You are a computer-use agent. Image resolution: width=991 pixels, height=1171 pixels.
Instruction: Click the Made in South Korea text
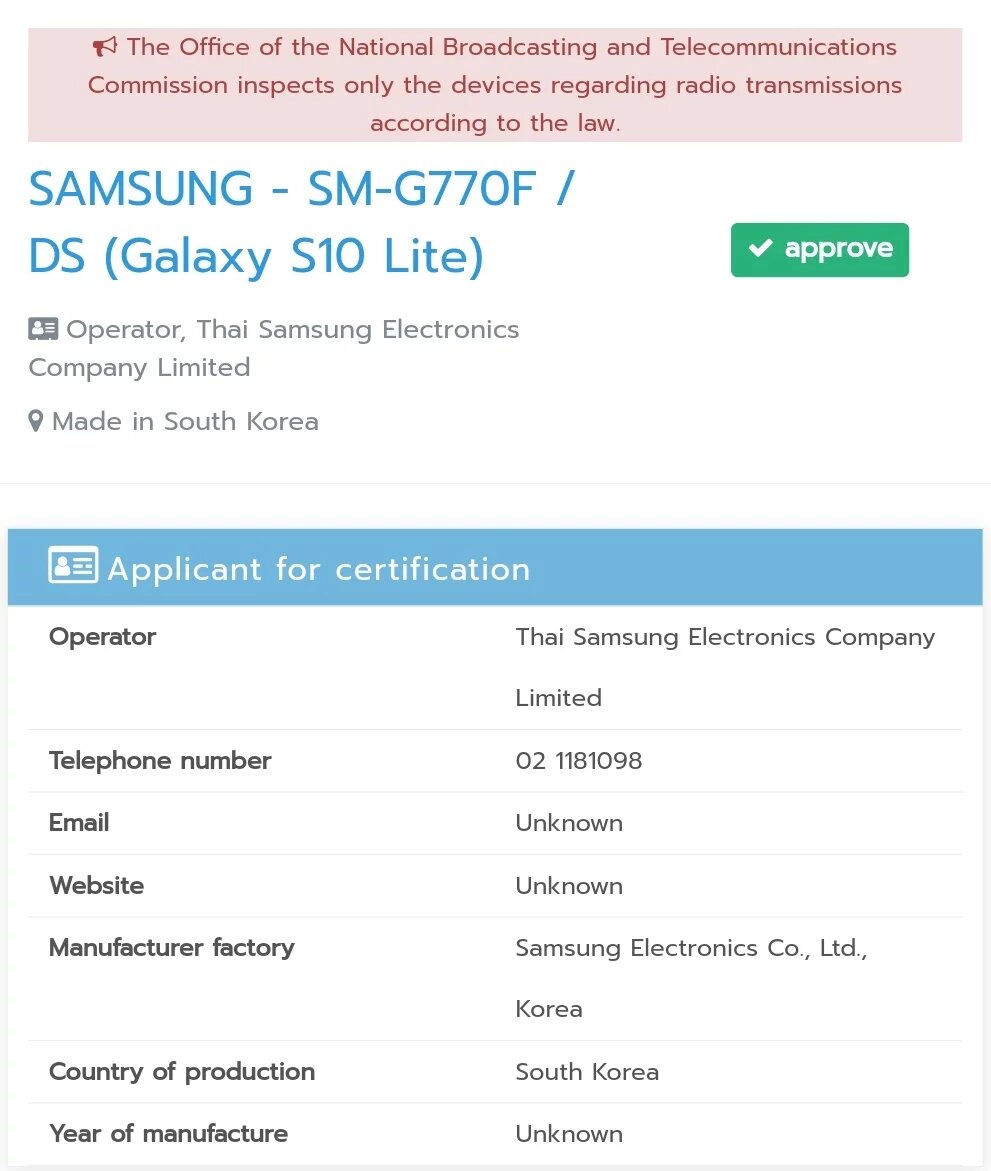point(184,421)
